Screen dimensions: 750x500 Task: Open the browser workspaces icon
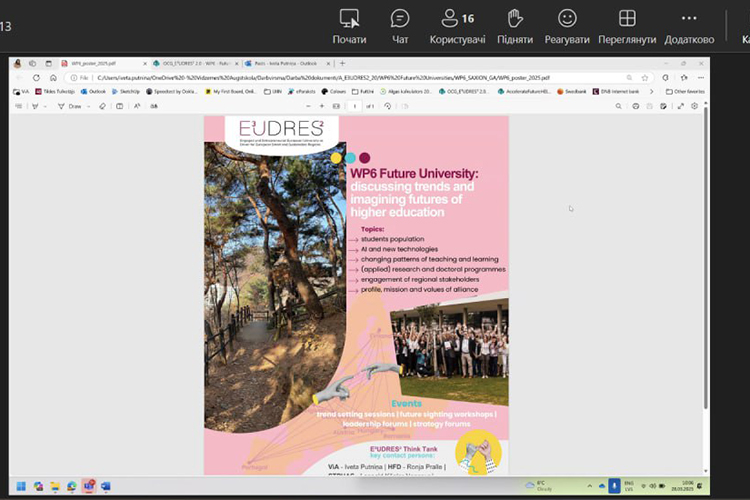33,63
